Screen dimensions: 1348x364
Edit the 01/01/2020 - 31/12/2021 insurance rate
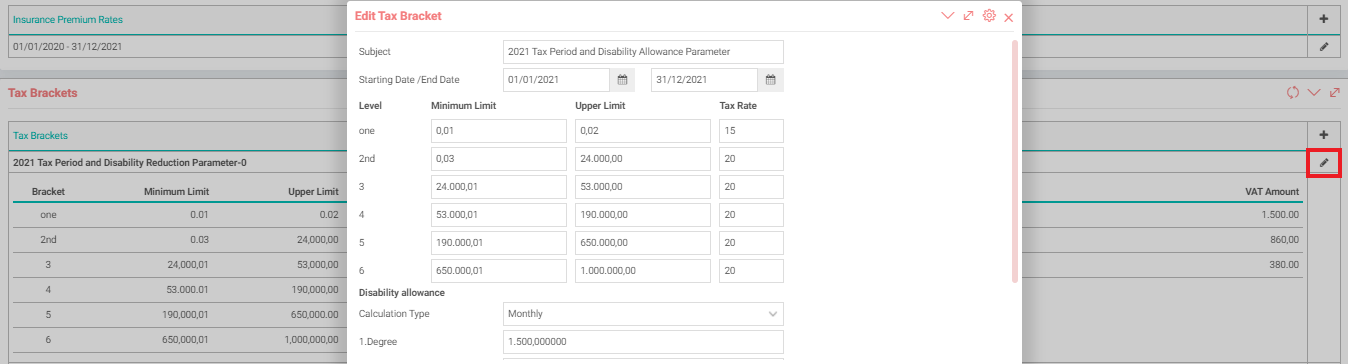(x=1324, y=46)
